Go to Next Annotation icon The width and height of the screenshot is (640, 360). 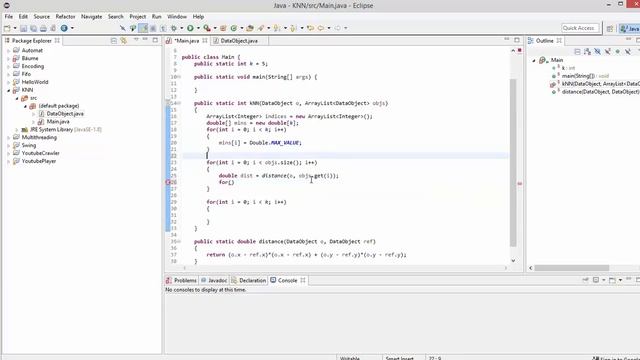click(277, 28)
